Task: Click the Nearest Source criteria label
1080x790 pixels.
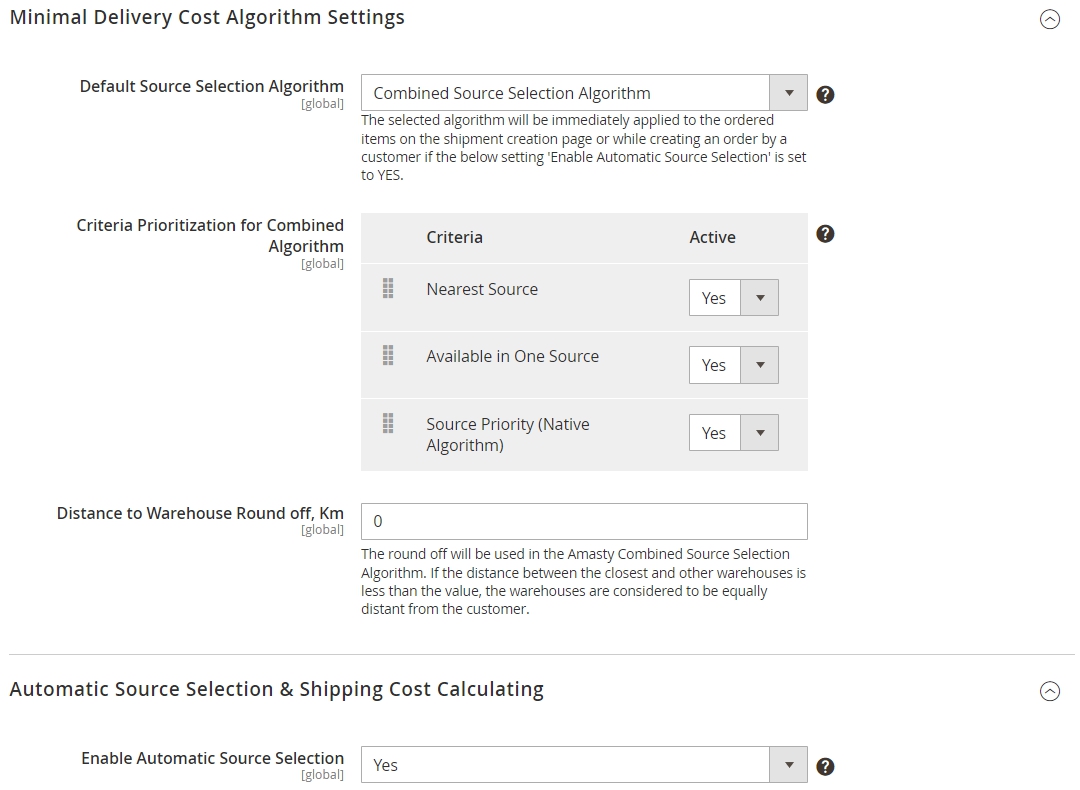Action: tap(482, 289)
